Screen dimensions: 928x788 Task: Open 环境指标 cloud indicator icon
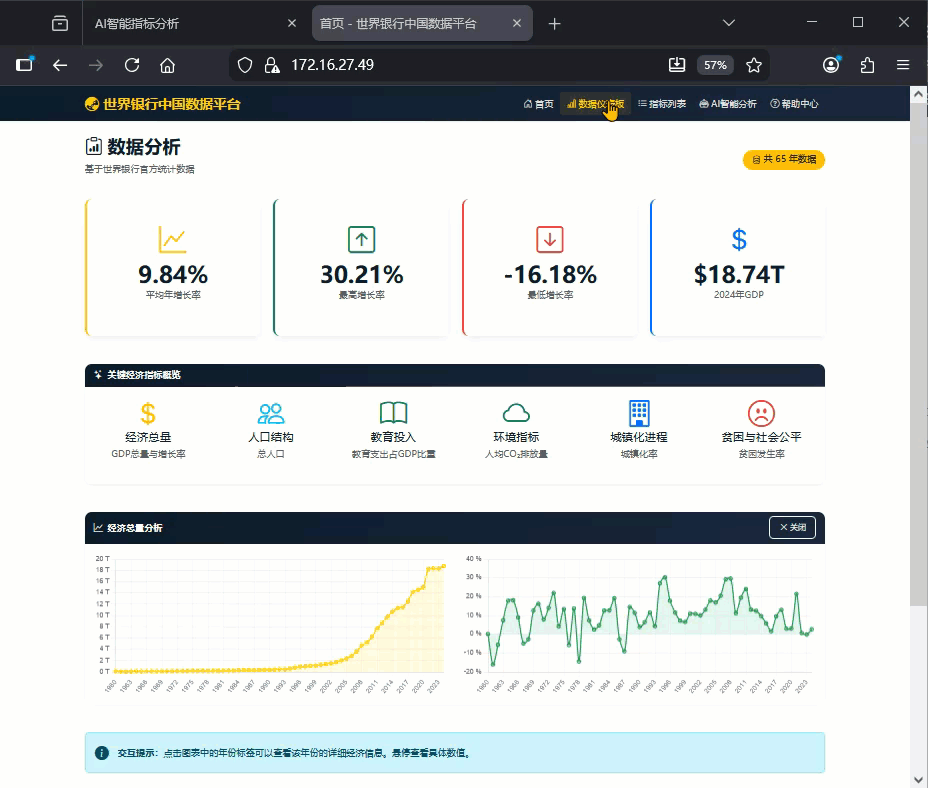(x=516, y=413)
